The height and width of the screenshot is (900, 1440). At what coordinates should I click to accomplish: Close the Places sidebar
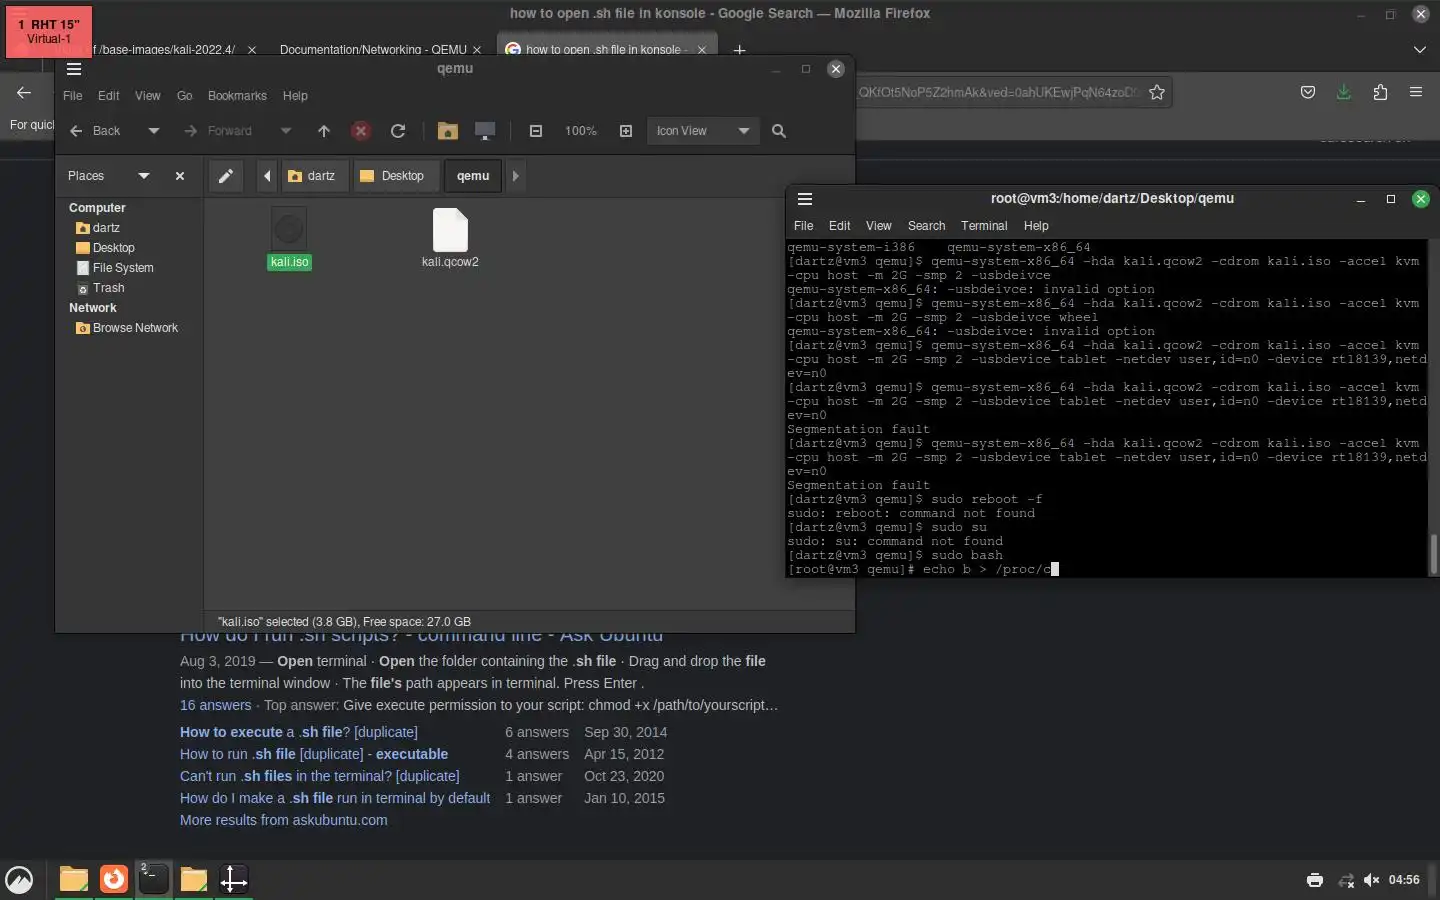click(x=180, y=176)
